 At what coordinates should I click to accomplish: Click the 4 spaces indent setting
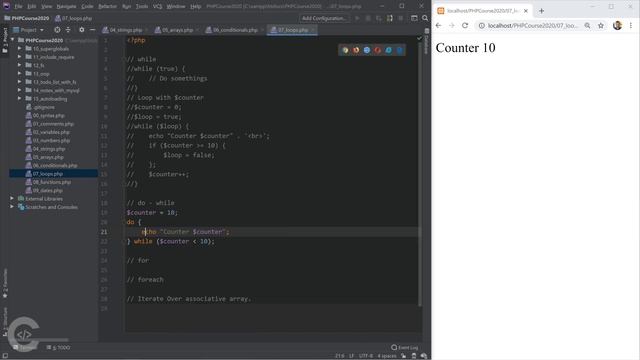(387, 356)
